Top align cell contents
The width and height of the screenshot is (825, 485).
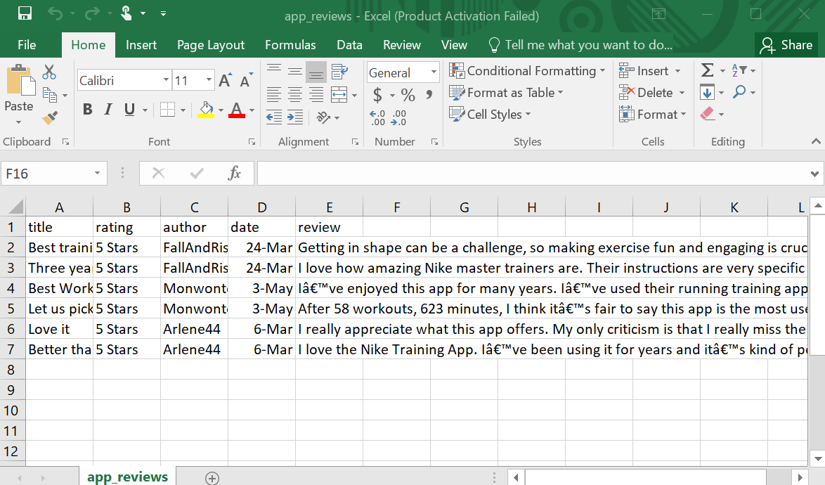[274, 71]
